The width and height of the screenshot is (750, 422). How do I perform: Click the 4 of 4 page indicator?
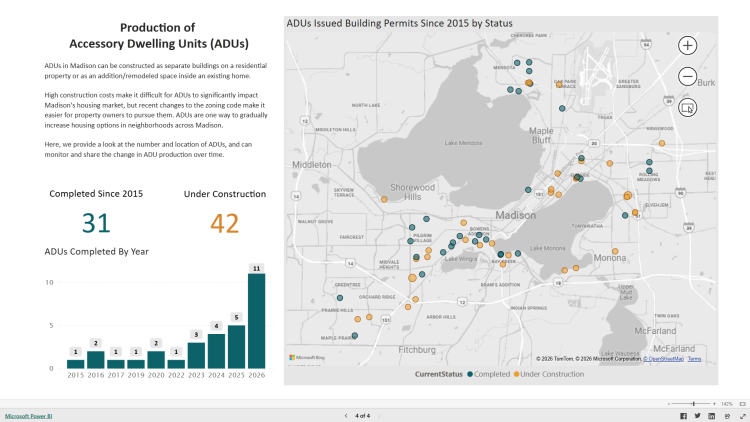[x=363, y=416]
